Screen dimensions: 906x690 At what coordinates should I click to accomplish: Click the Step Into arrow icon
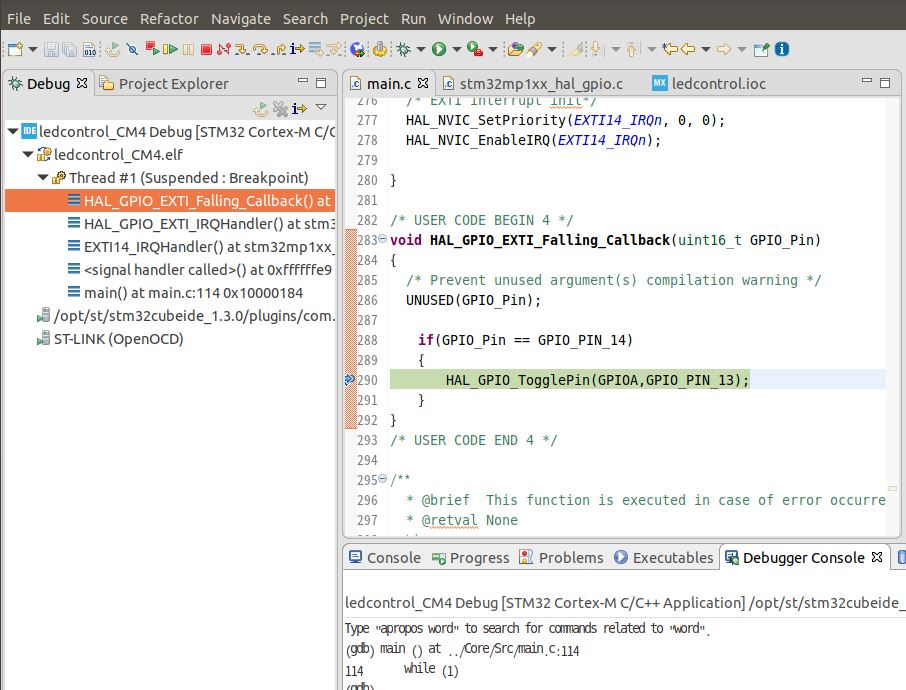pos(242,49)
